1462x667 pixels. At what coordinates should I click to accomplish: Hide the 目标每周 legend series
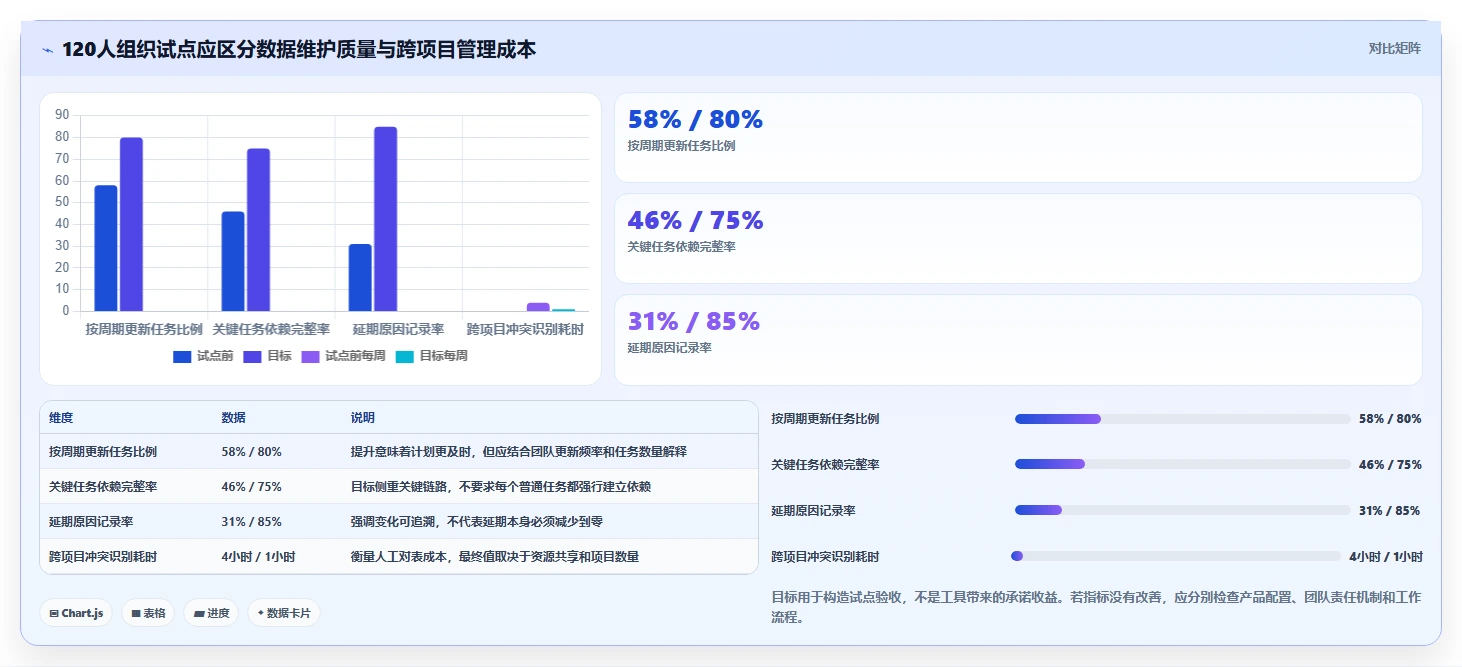pos(431,356)
